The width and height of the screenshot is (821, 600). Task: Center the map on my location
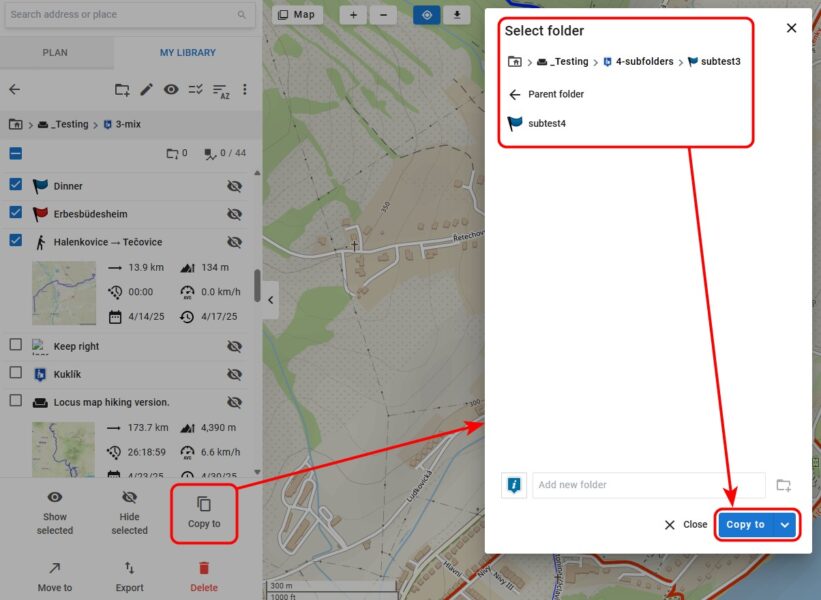[x=427, y=15]
